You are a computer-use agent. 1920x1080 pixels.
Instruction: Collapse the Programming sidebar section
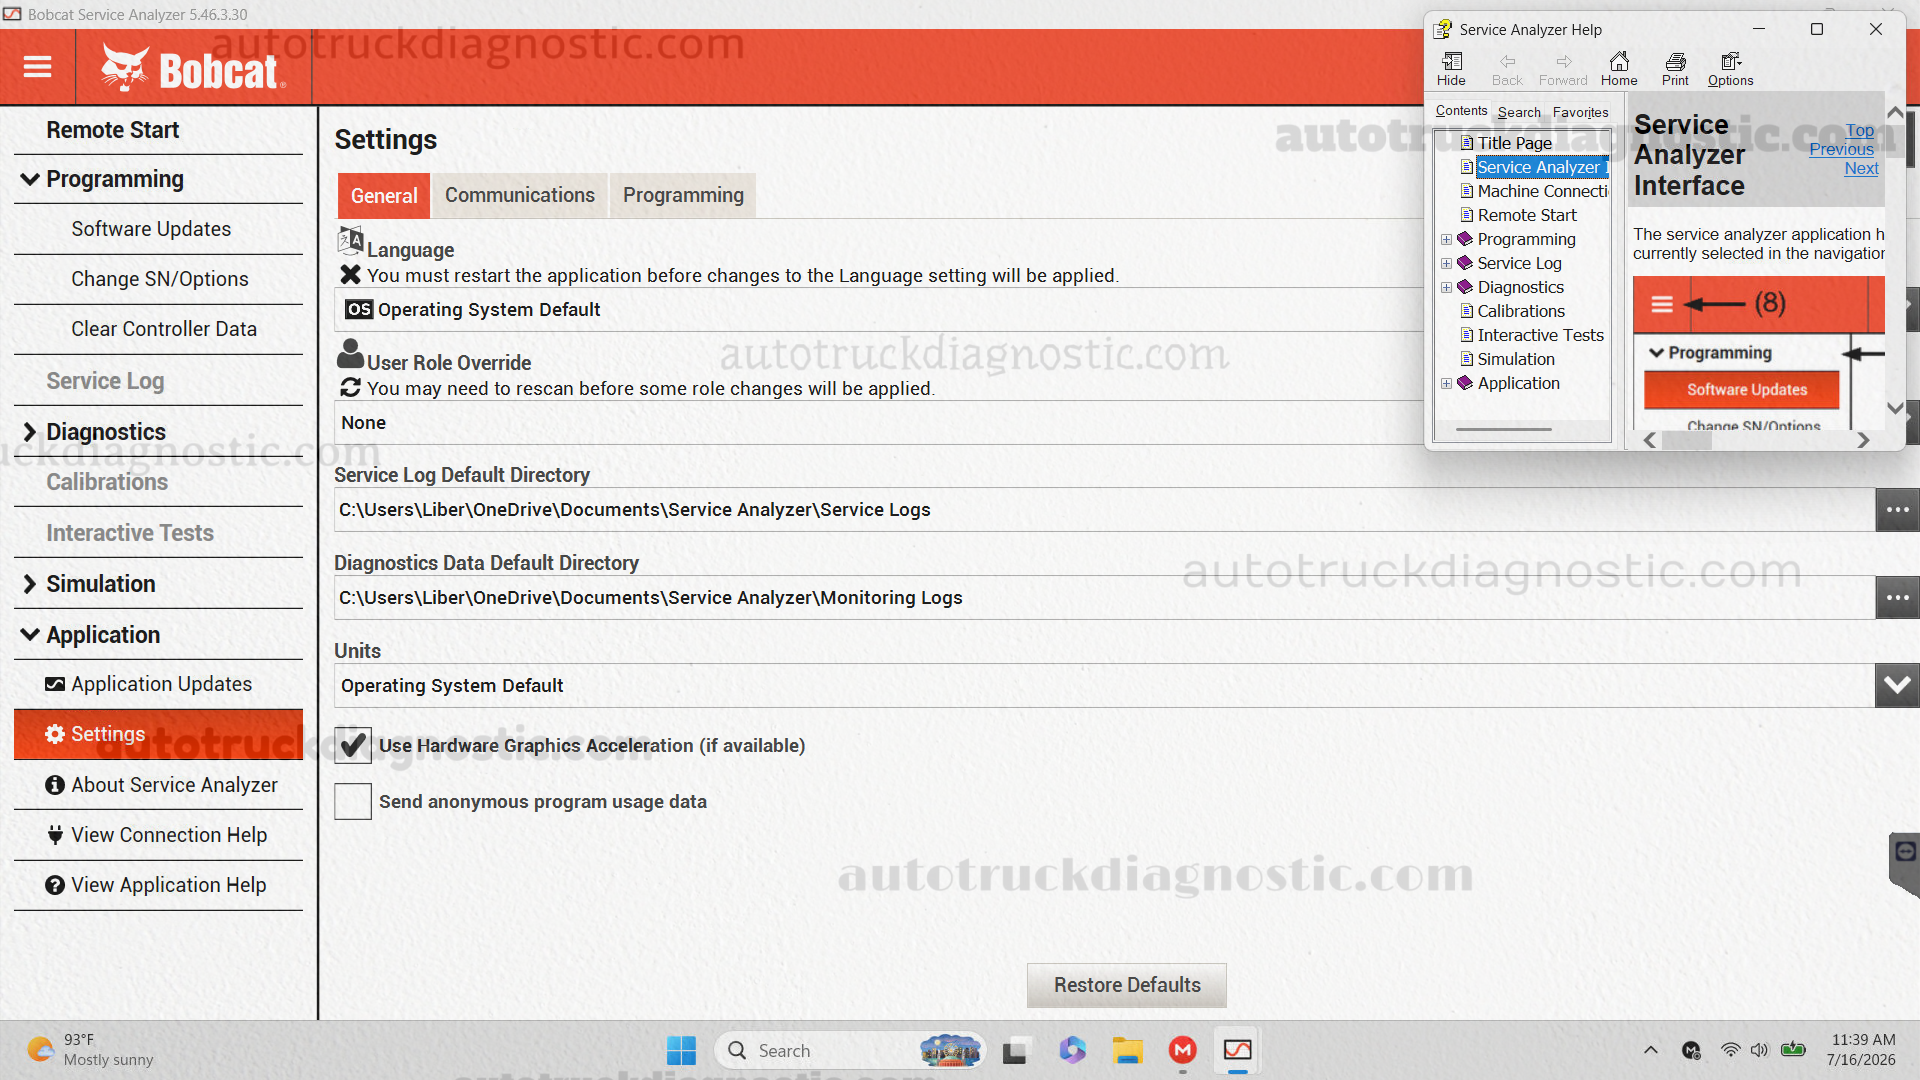pos(30,179)
